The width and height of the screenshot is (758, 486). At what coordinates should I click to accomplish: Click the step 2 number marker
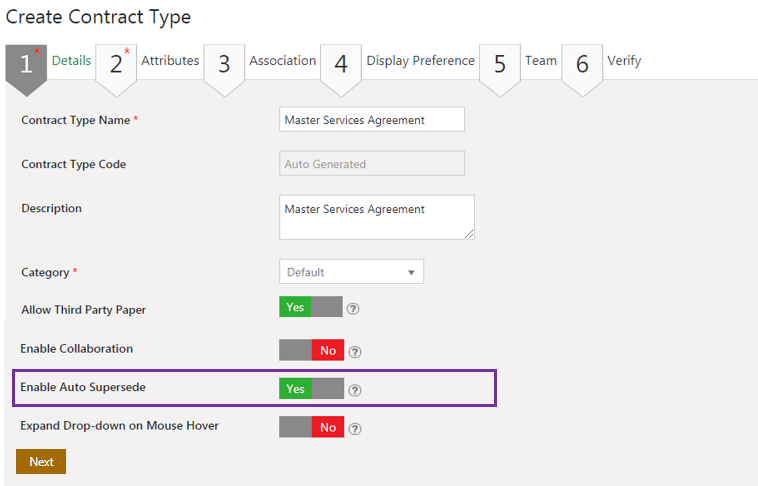pyautogui.click(x=116, y=65)
